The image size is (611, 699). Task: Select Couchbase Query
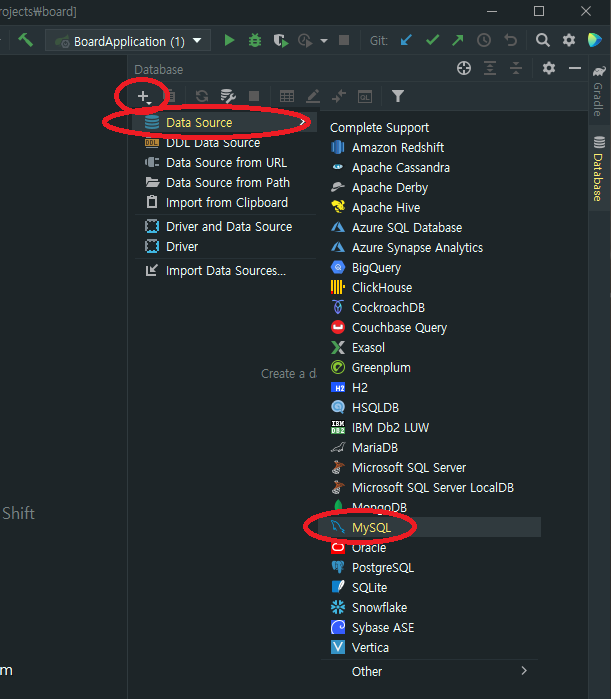coord(431,328)
